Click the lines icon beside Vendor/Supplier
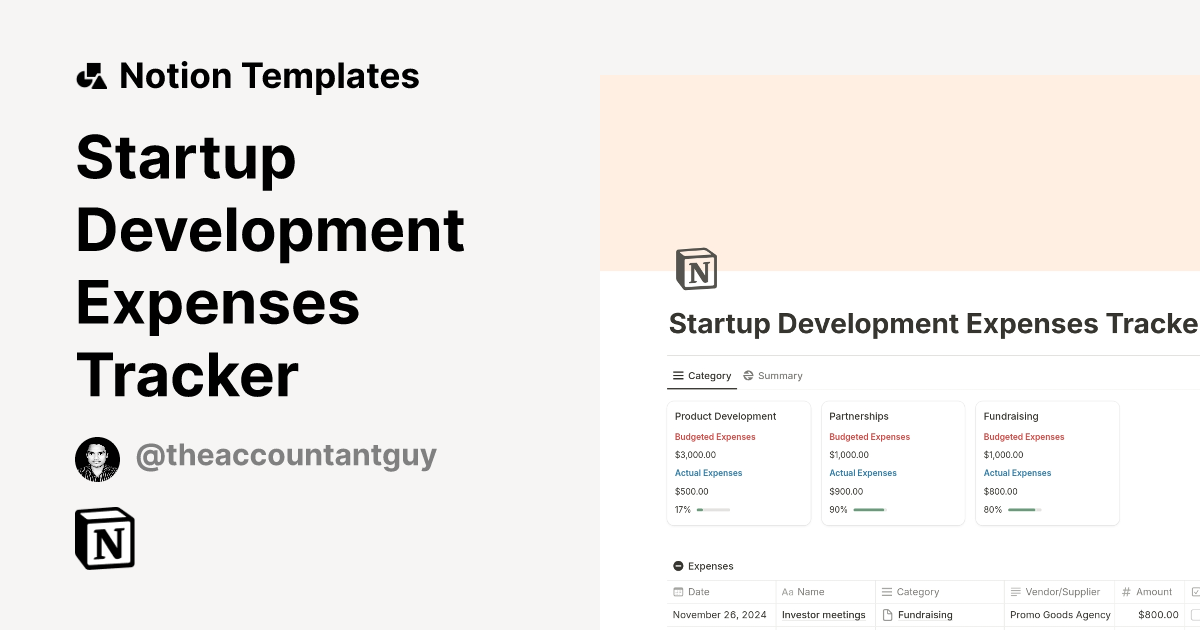The image size is (1200, 630). pos(1016,592)
